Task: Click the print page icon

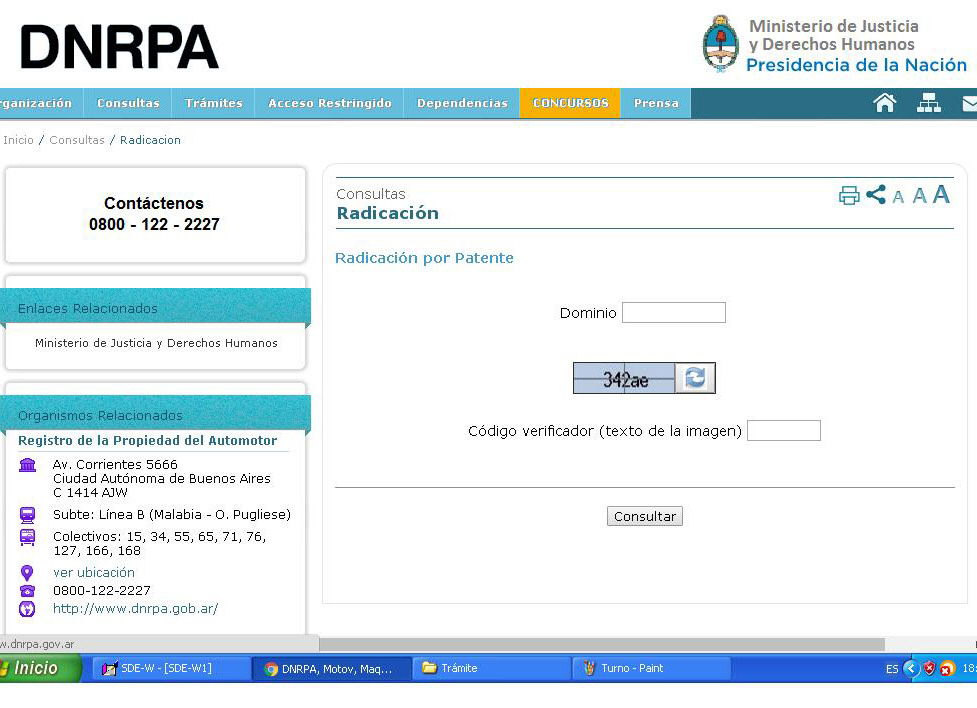Action: [x=849, y=196]
